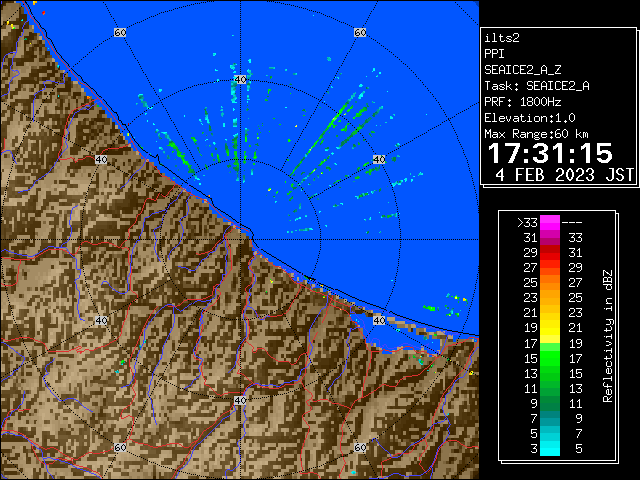Click the cyan band at the legend's lowest level
The image size is (640, 480).
coord(550,448)
